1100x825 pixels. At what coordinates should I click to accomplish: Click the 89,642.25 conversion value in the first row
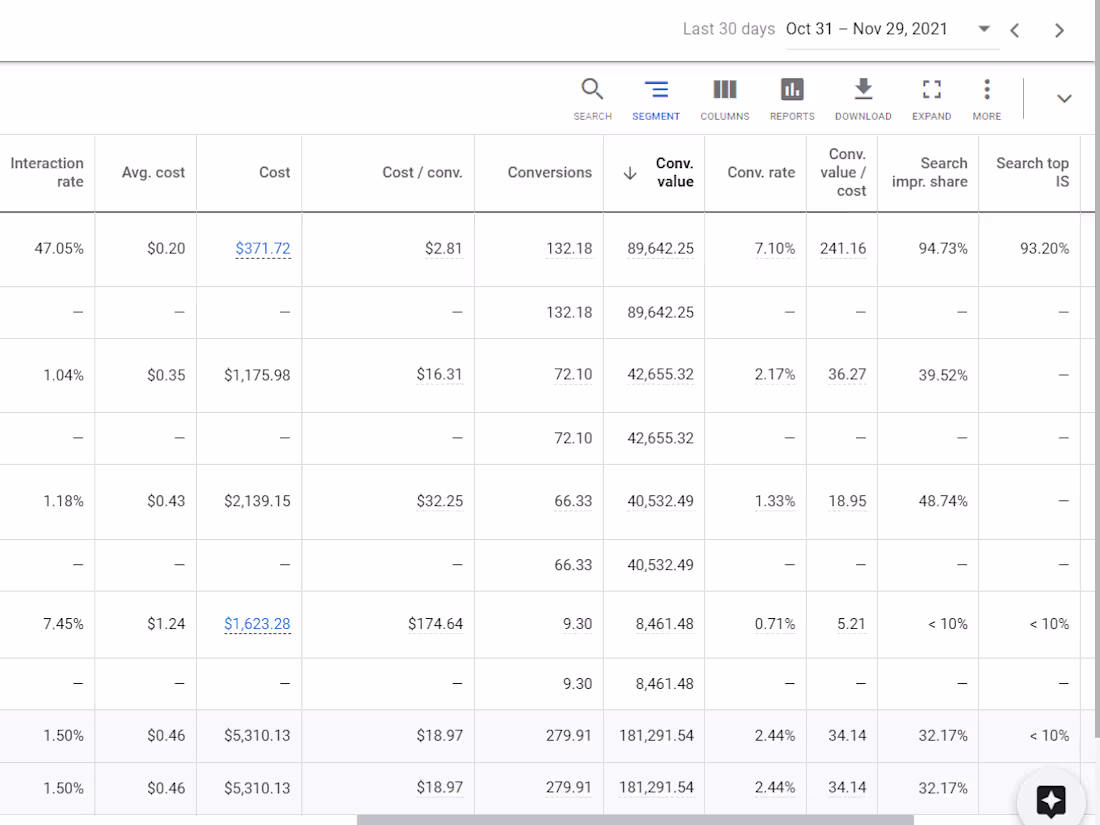coord(660,249)
